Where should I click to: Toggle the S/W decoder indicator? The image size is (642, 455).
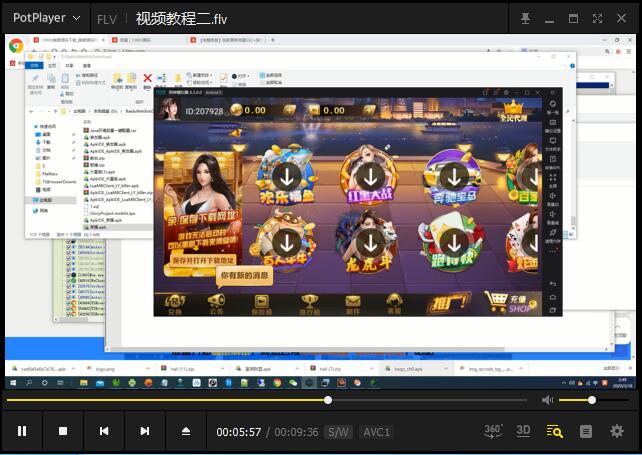coord(338,432)
